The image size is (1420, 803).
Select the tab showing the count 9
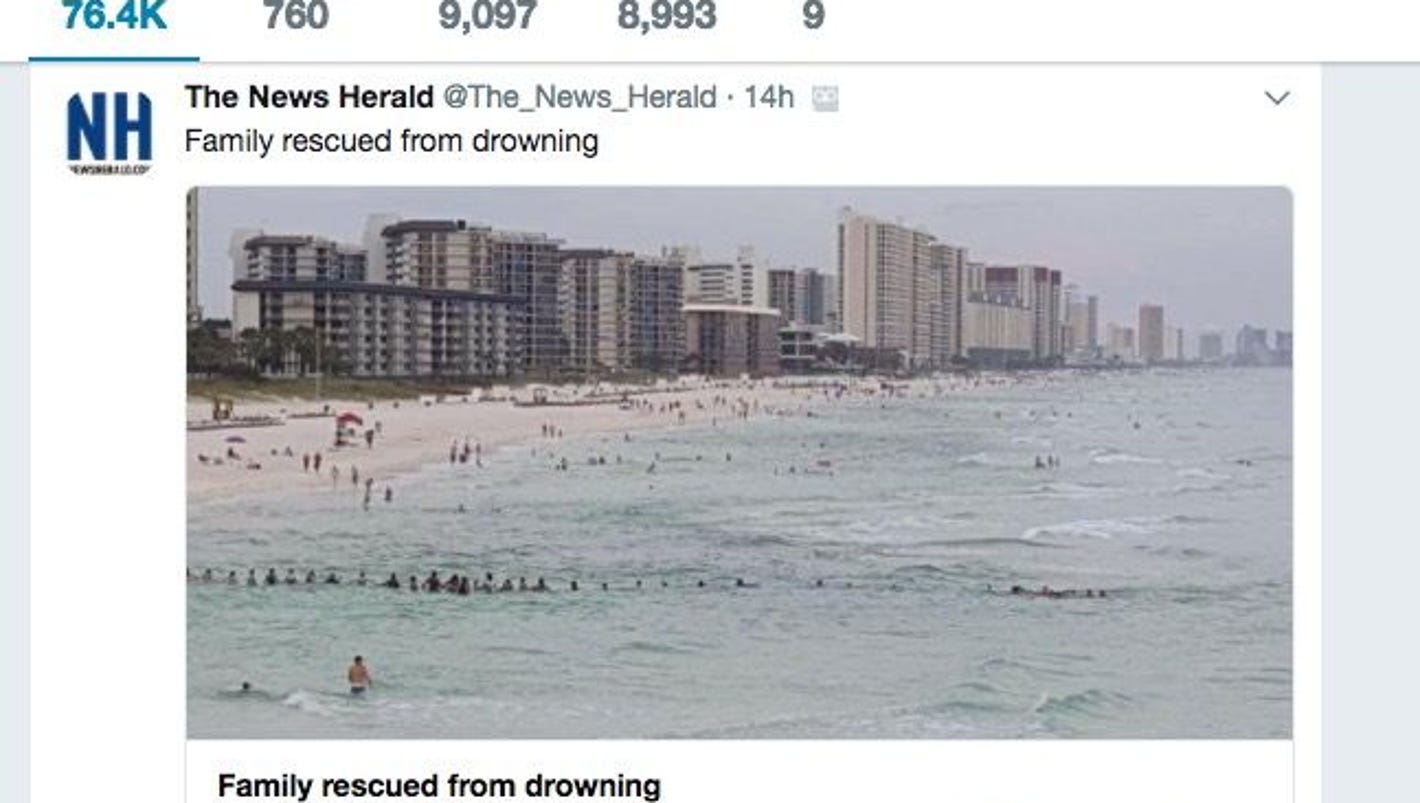coord(813,16)
